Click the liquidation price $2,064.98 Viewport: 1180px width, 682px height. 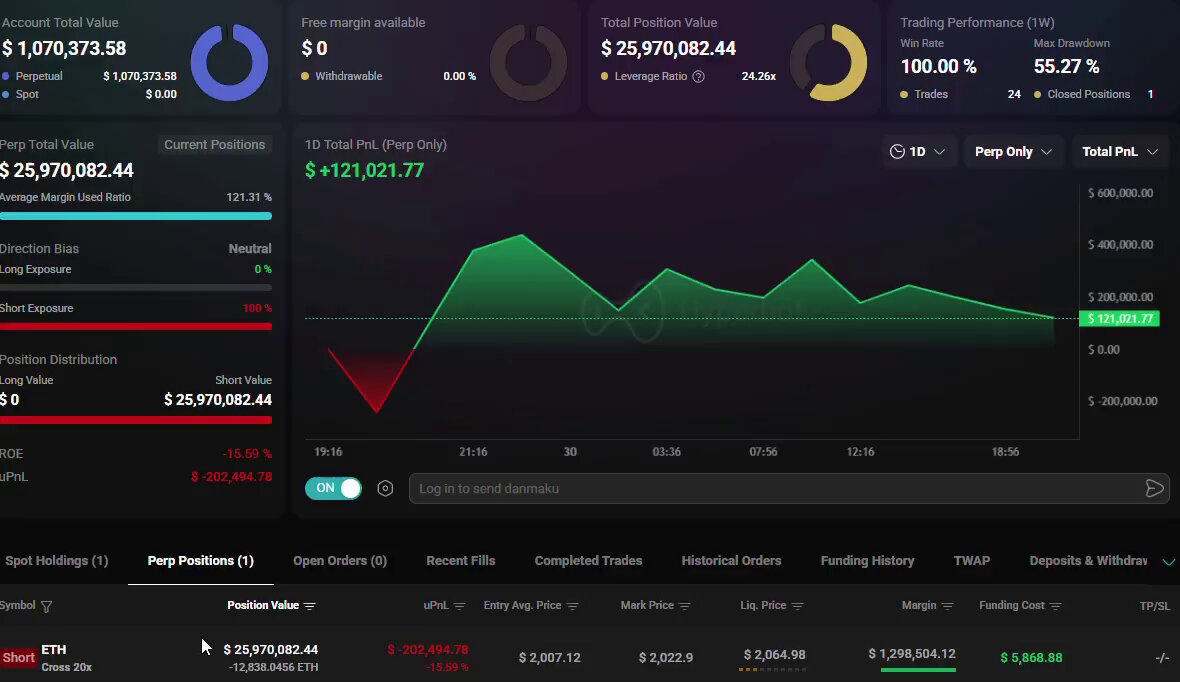click(774, 655)
